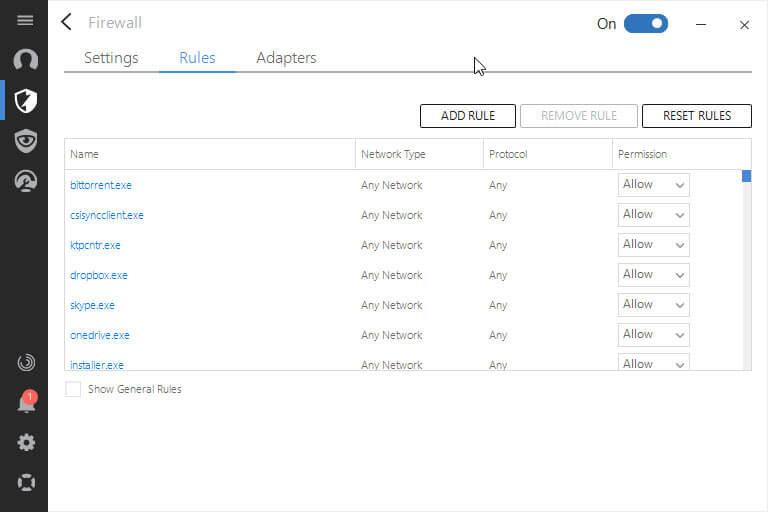768x512 pixels.
Task: Open the hamburger menu in sidebar
Action: (25, 21)
